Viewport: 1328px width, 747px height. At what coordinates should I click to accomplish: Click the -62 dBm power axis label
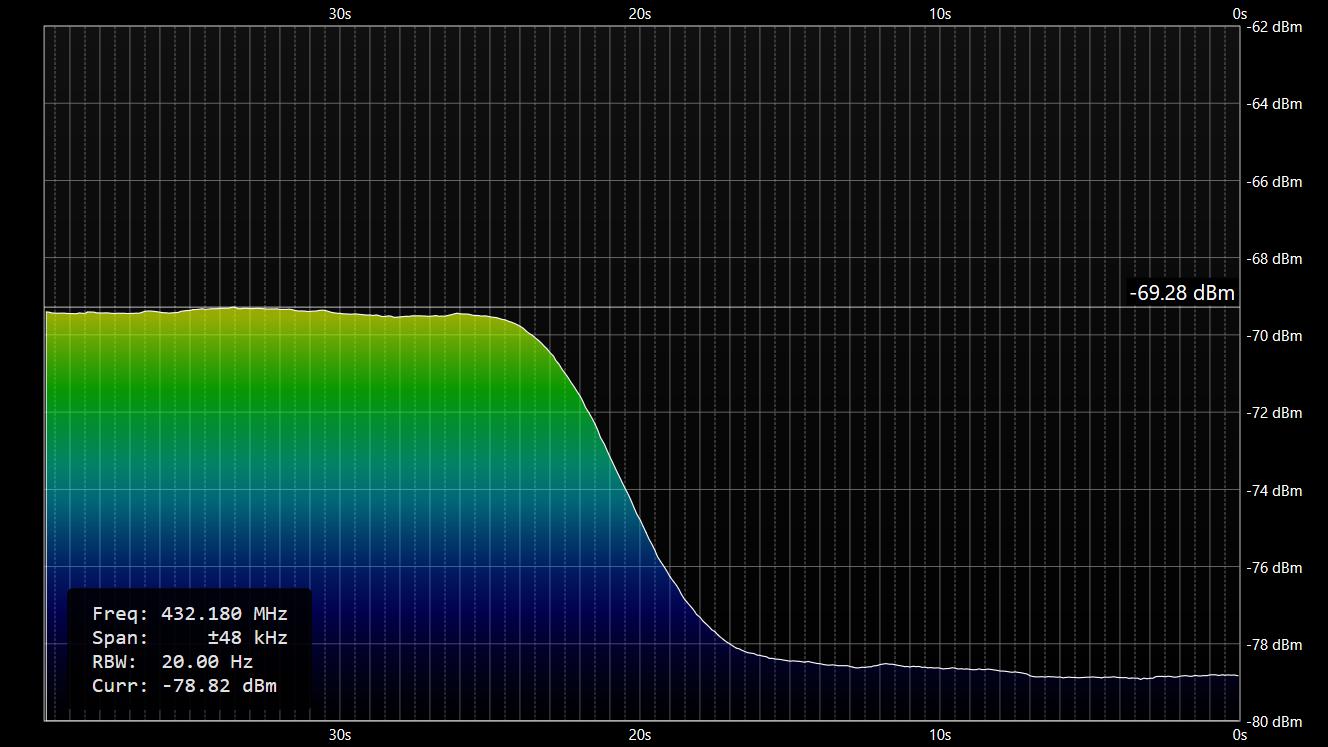[x=1275, y=27]
